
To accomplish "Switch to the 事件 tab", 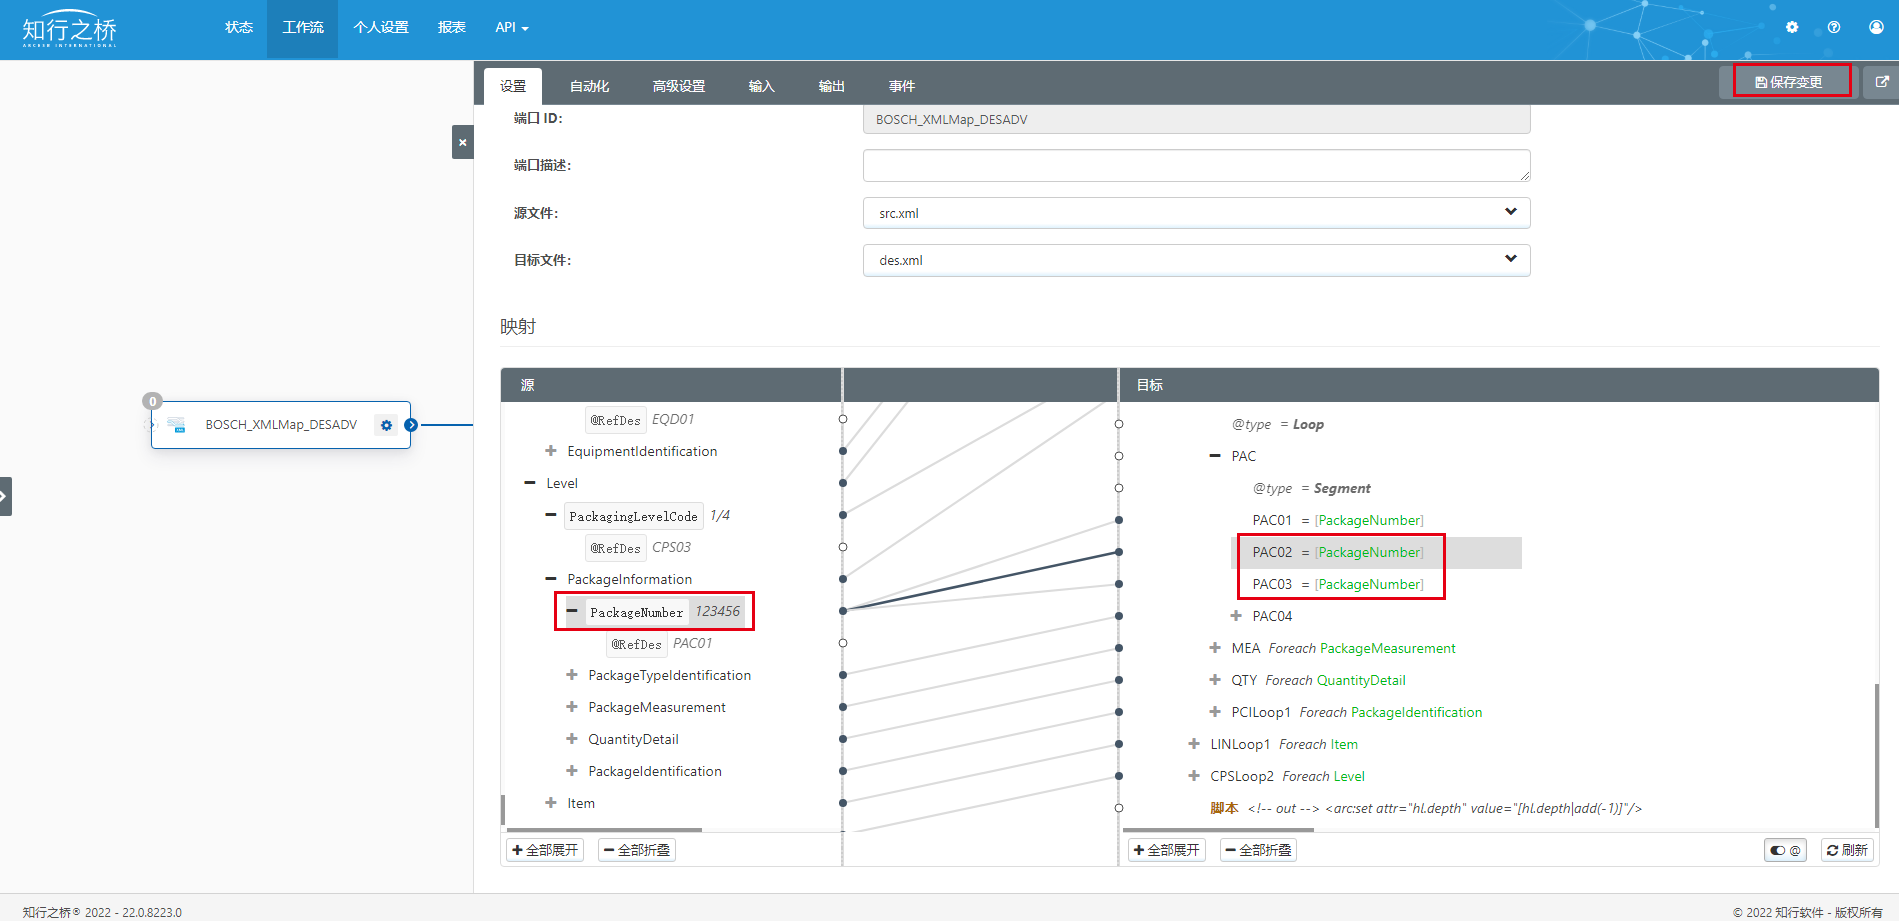I will (x=902, y=86).
